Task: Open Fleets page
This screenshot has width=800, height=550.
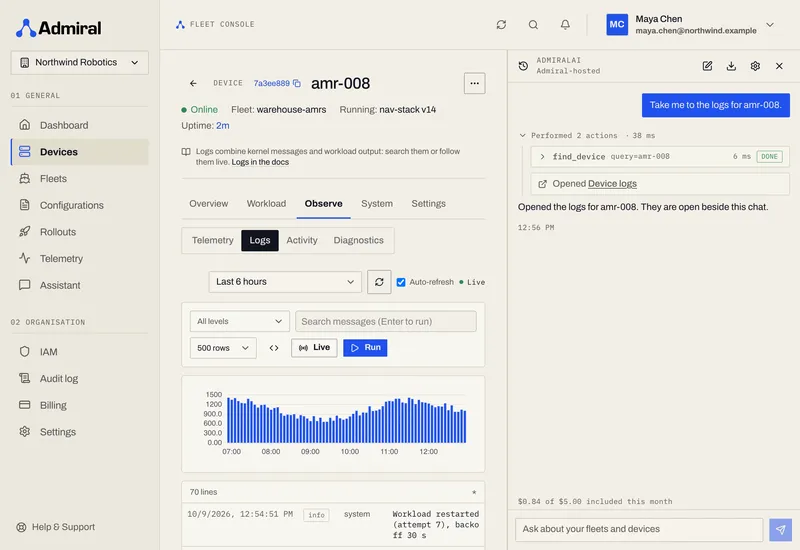Action: tap(80, 179)
